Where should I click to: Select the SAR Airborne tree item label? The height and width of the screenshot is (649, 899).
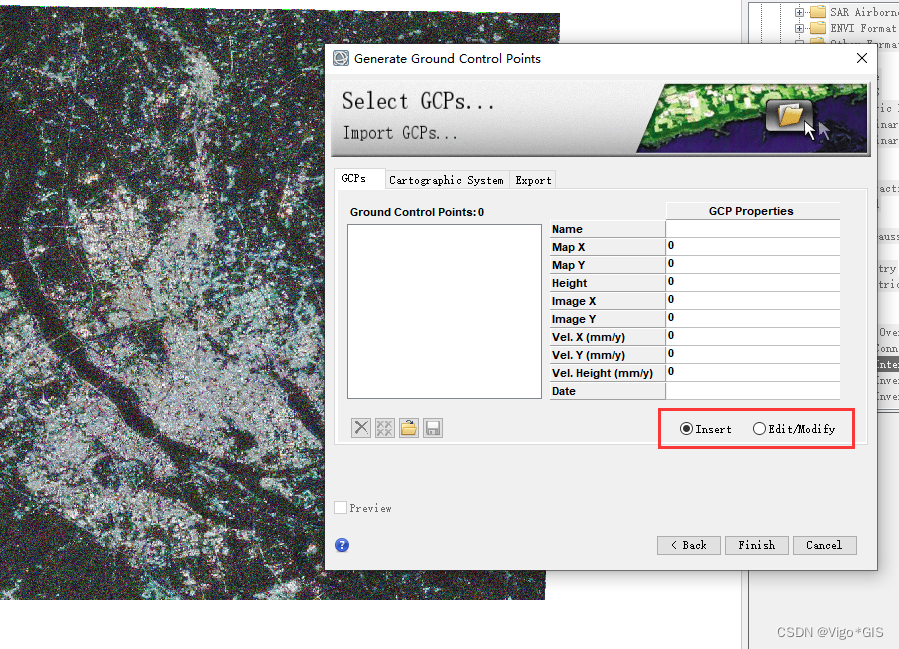click(x=864, y=12)
